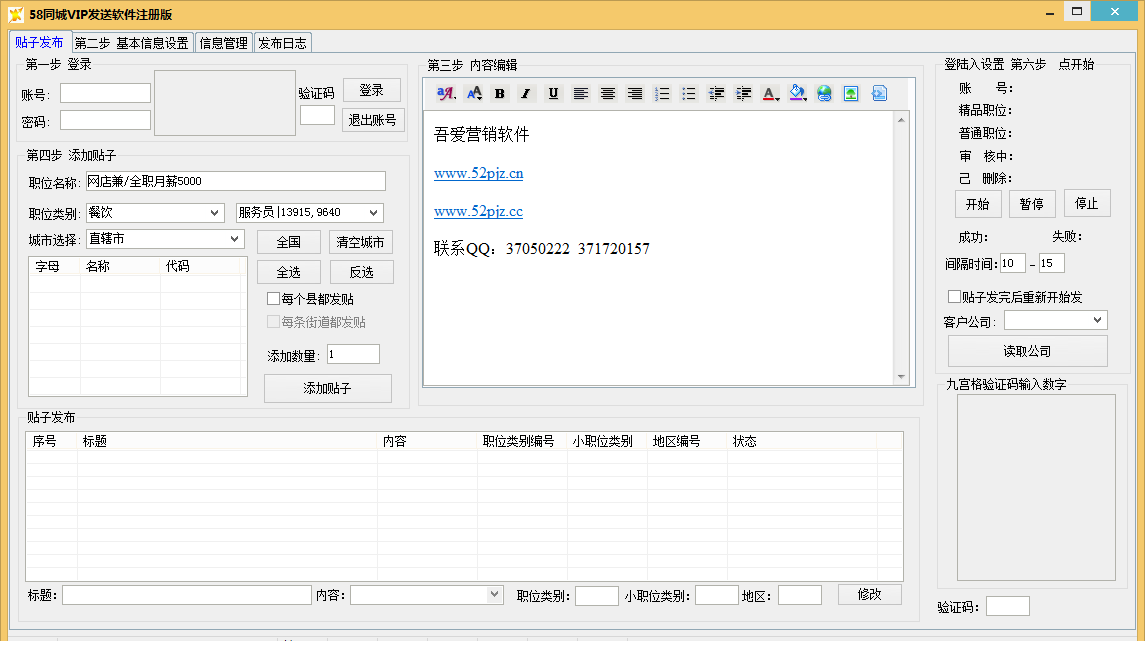Increase indent of the paragraph
Image resolution: width=1145 pixels, height=664 pixels.
743,94
